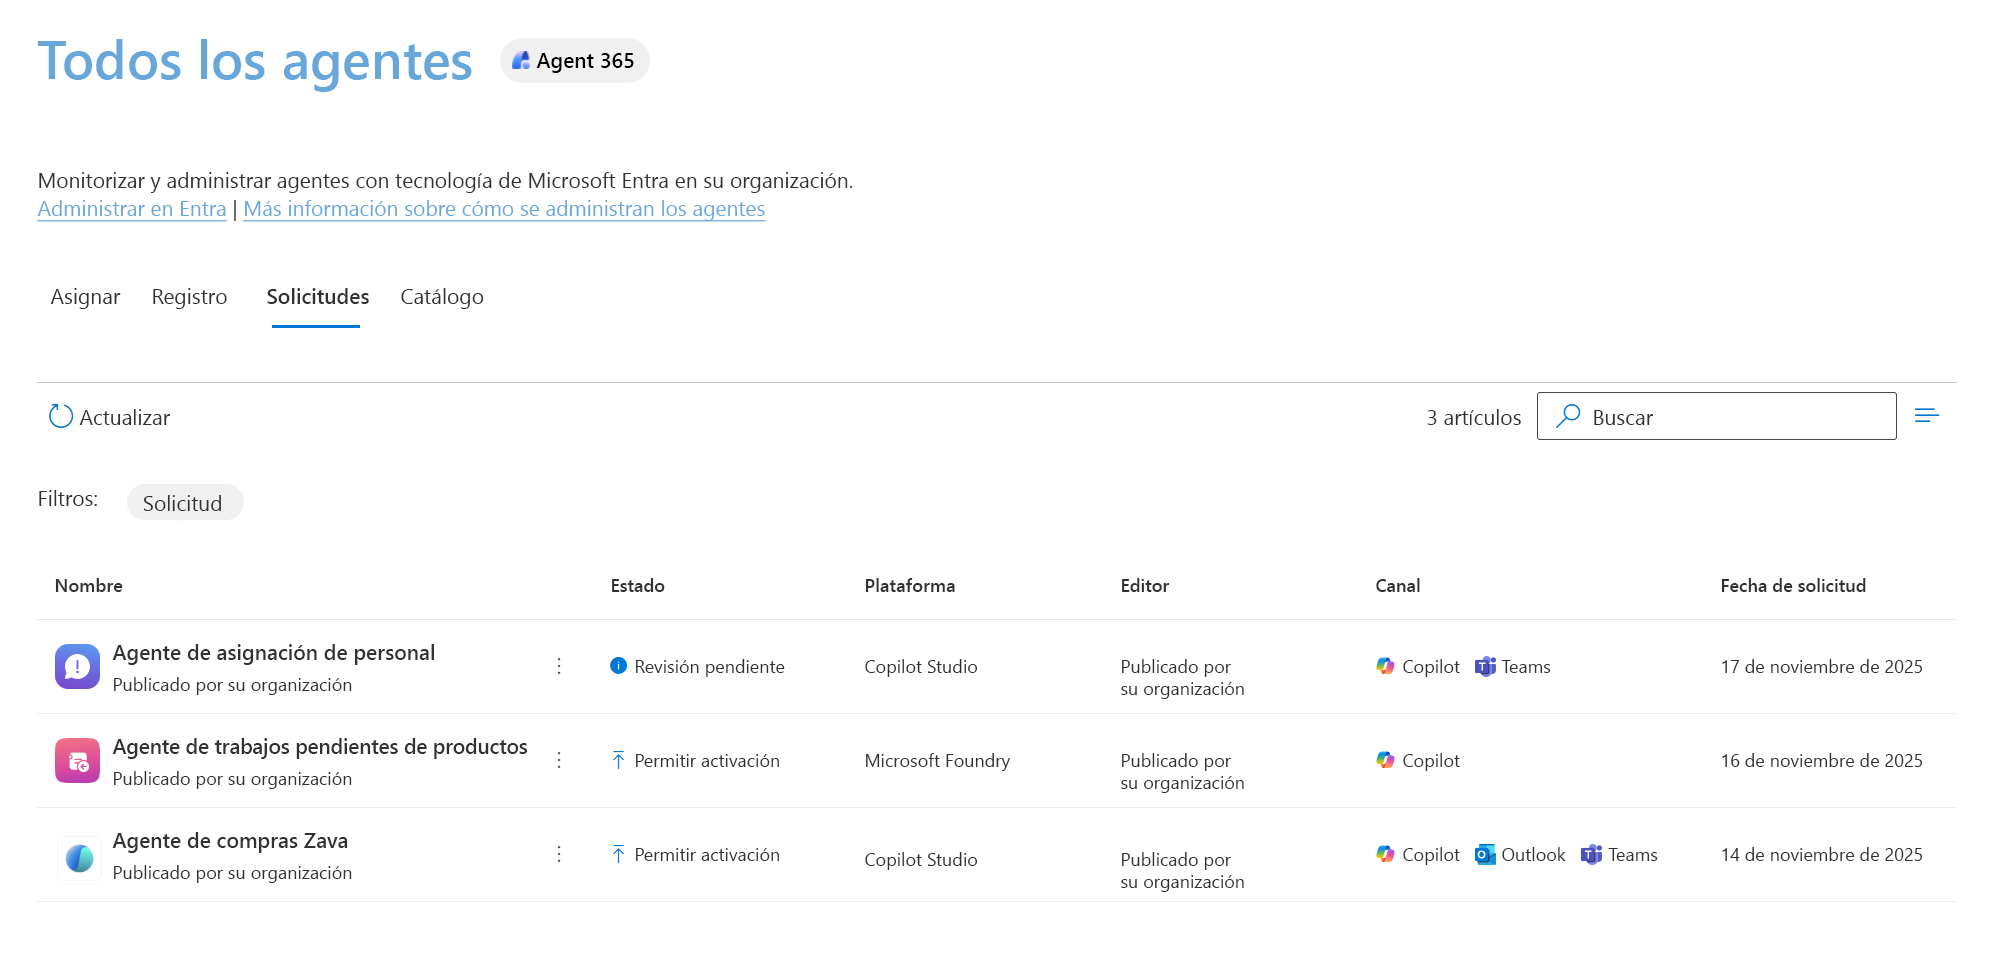Open the Más información sobre cómo se administran link
Image resolution: width=1999 pixels, height=979 pixels.
pos(504,209)
